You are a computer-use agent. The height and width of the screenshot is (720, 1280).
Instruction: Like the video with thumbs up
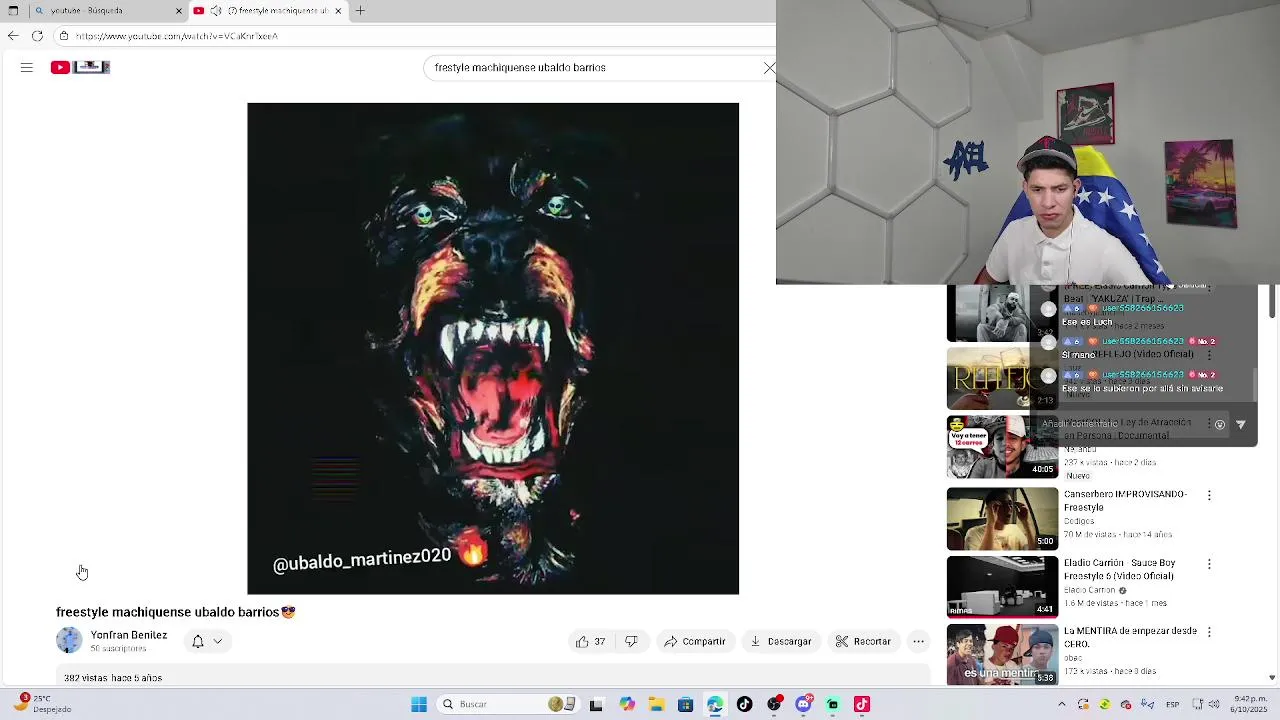click(x=590, y=642)
